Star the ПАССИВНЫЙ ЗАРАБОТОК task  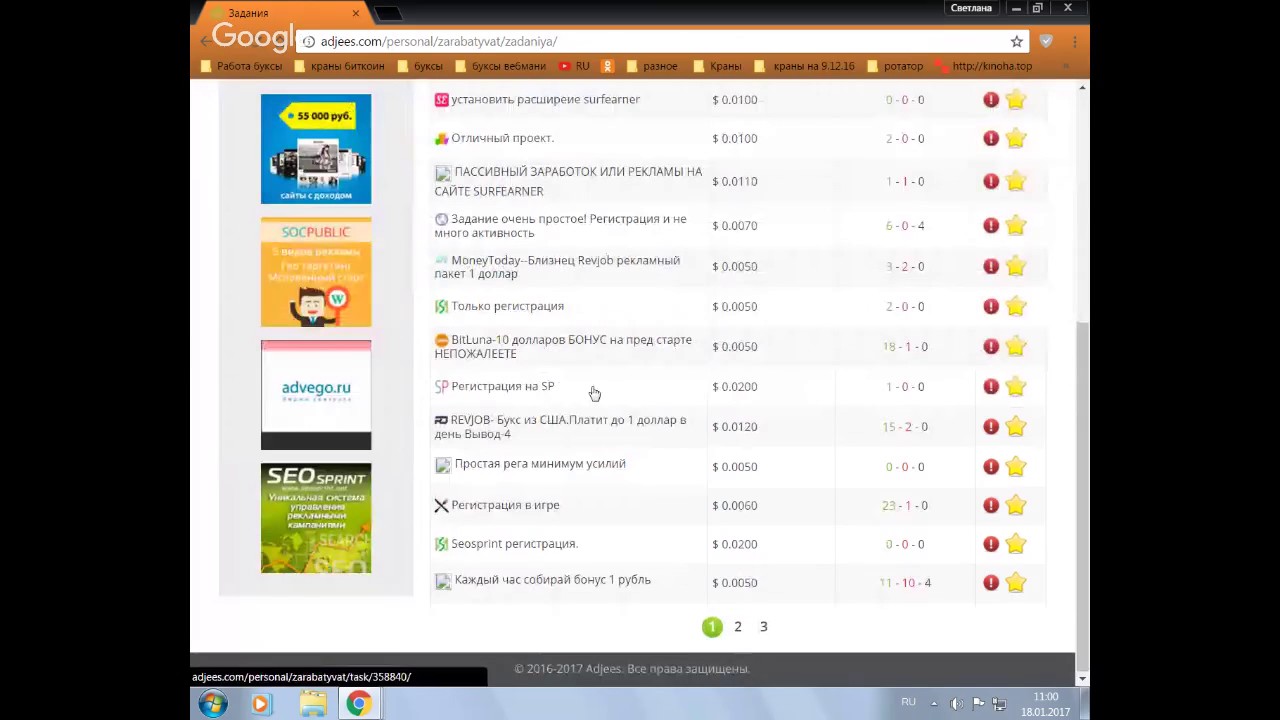[x=1016, y=181]
